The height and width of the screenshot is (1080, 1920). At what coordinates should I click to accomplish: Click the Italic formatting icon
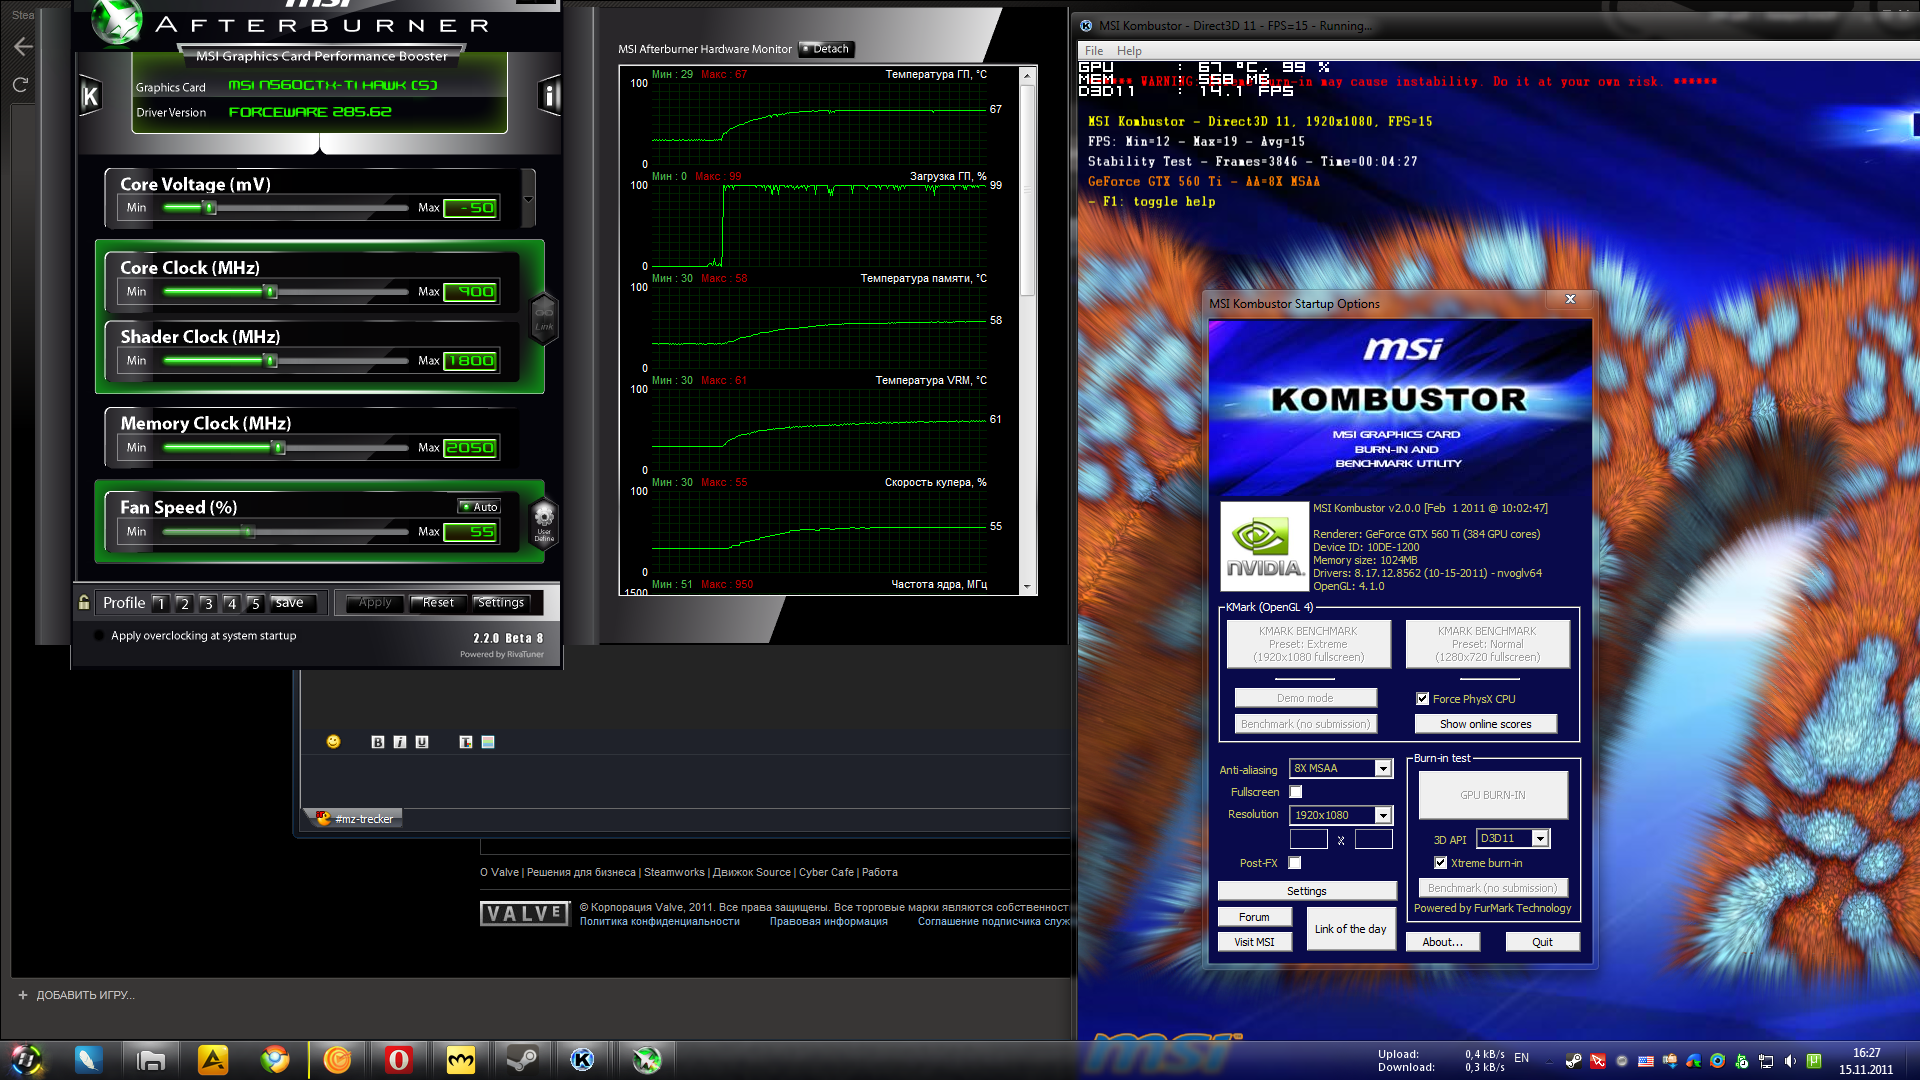(x=399, y=742)
